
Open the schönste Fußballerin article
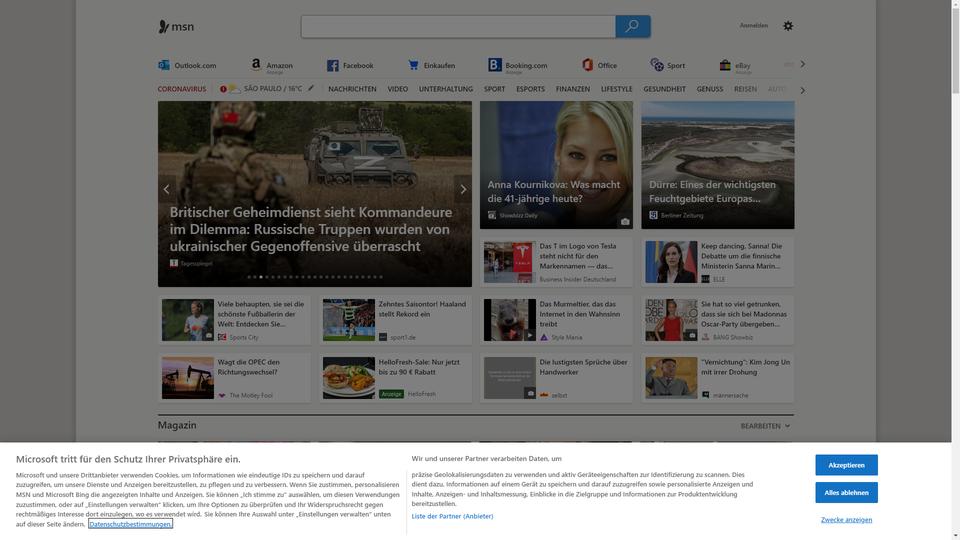pos(234,320)
